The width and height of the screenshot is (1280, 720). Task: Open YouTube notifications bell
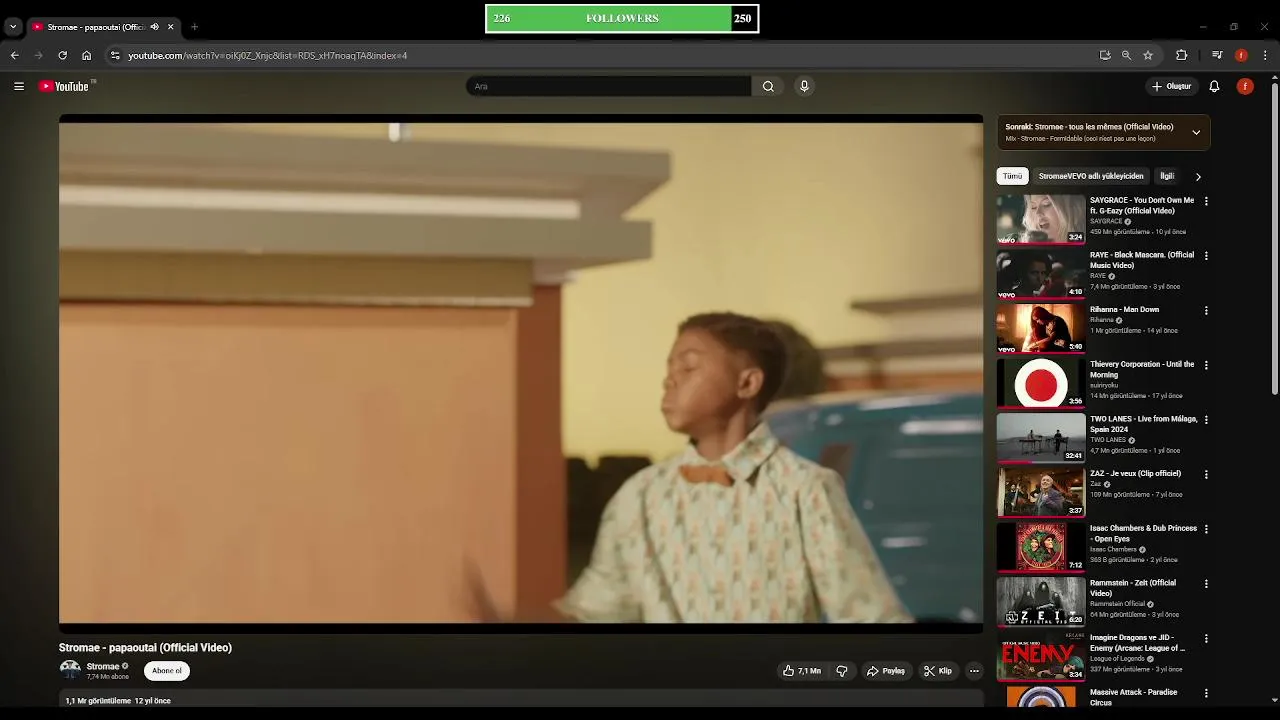[x=1214, y=86]
